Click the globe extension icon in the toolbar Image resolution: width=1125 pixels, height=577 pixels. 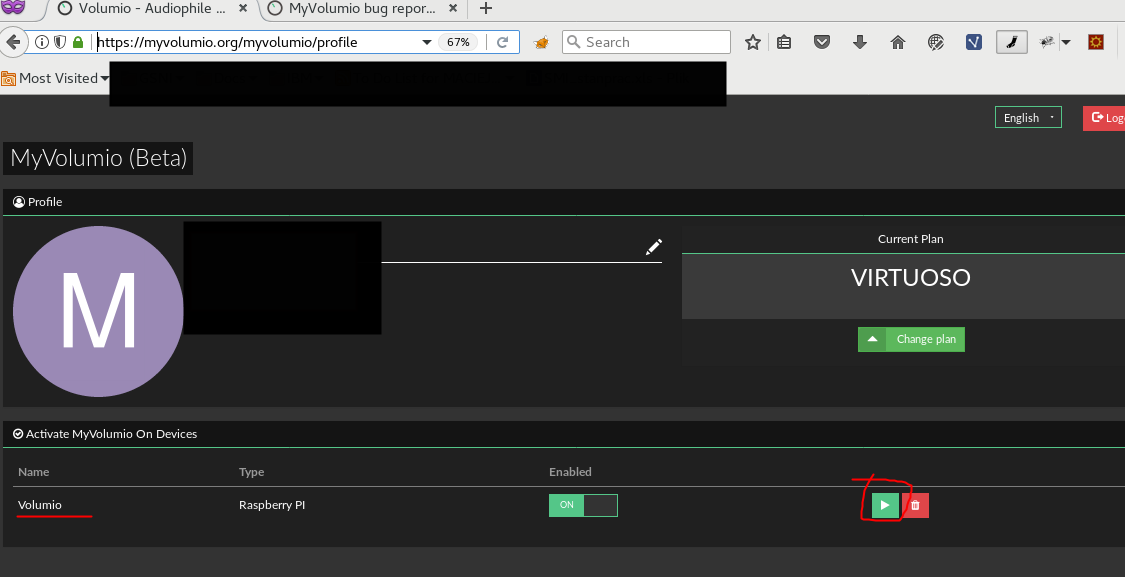coord(936,42)
